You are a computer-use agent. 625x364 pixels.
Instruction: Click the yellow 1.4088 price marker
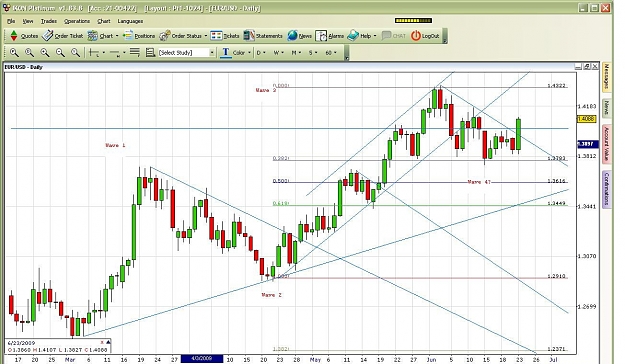pyautogui.click(x=586, y=119)
